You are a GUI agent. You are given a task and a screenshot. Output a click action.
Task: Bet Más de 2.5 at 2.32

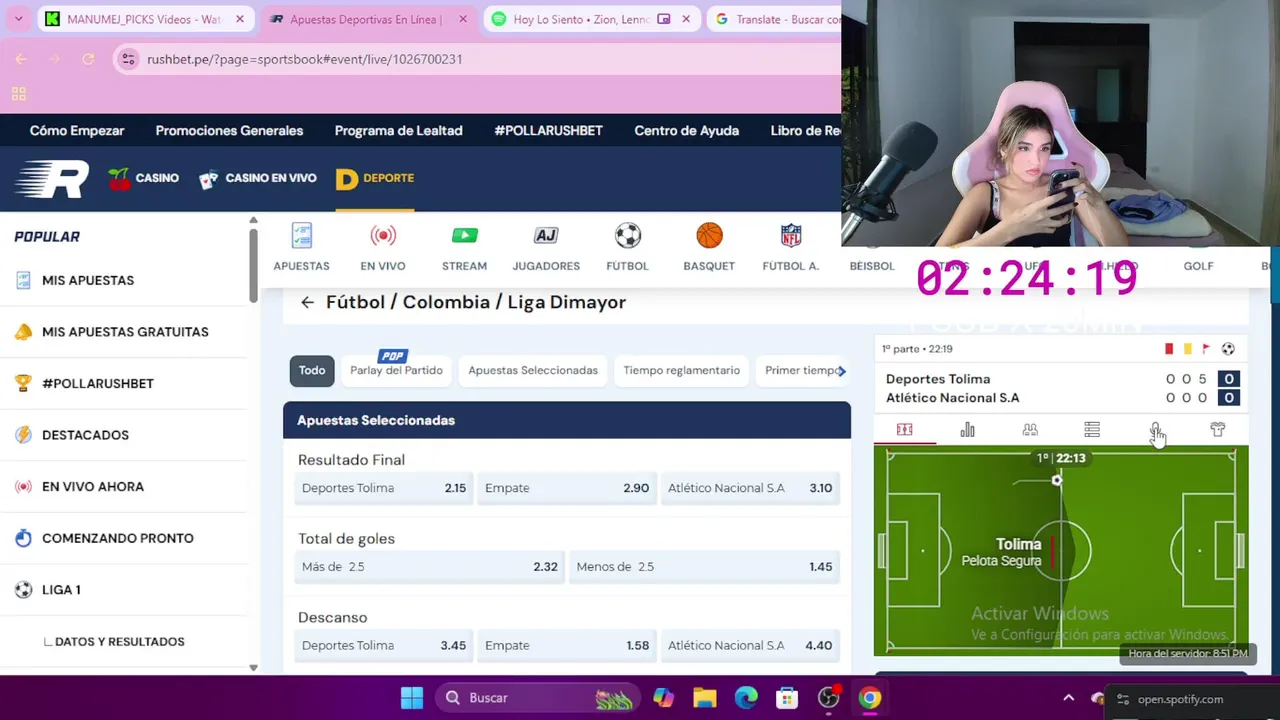430,567
